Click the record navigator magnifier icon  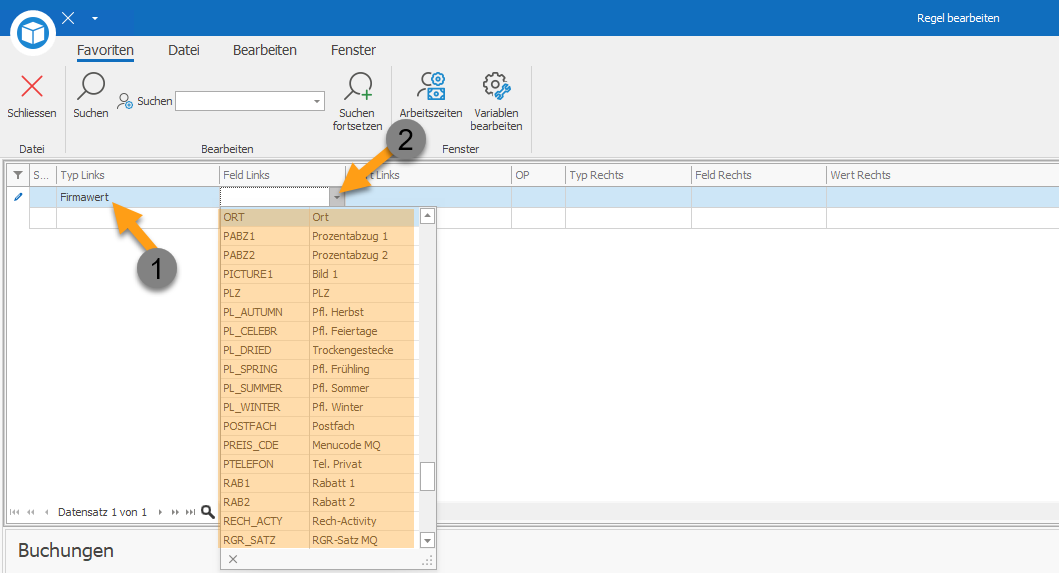tap(208, 512)
